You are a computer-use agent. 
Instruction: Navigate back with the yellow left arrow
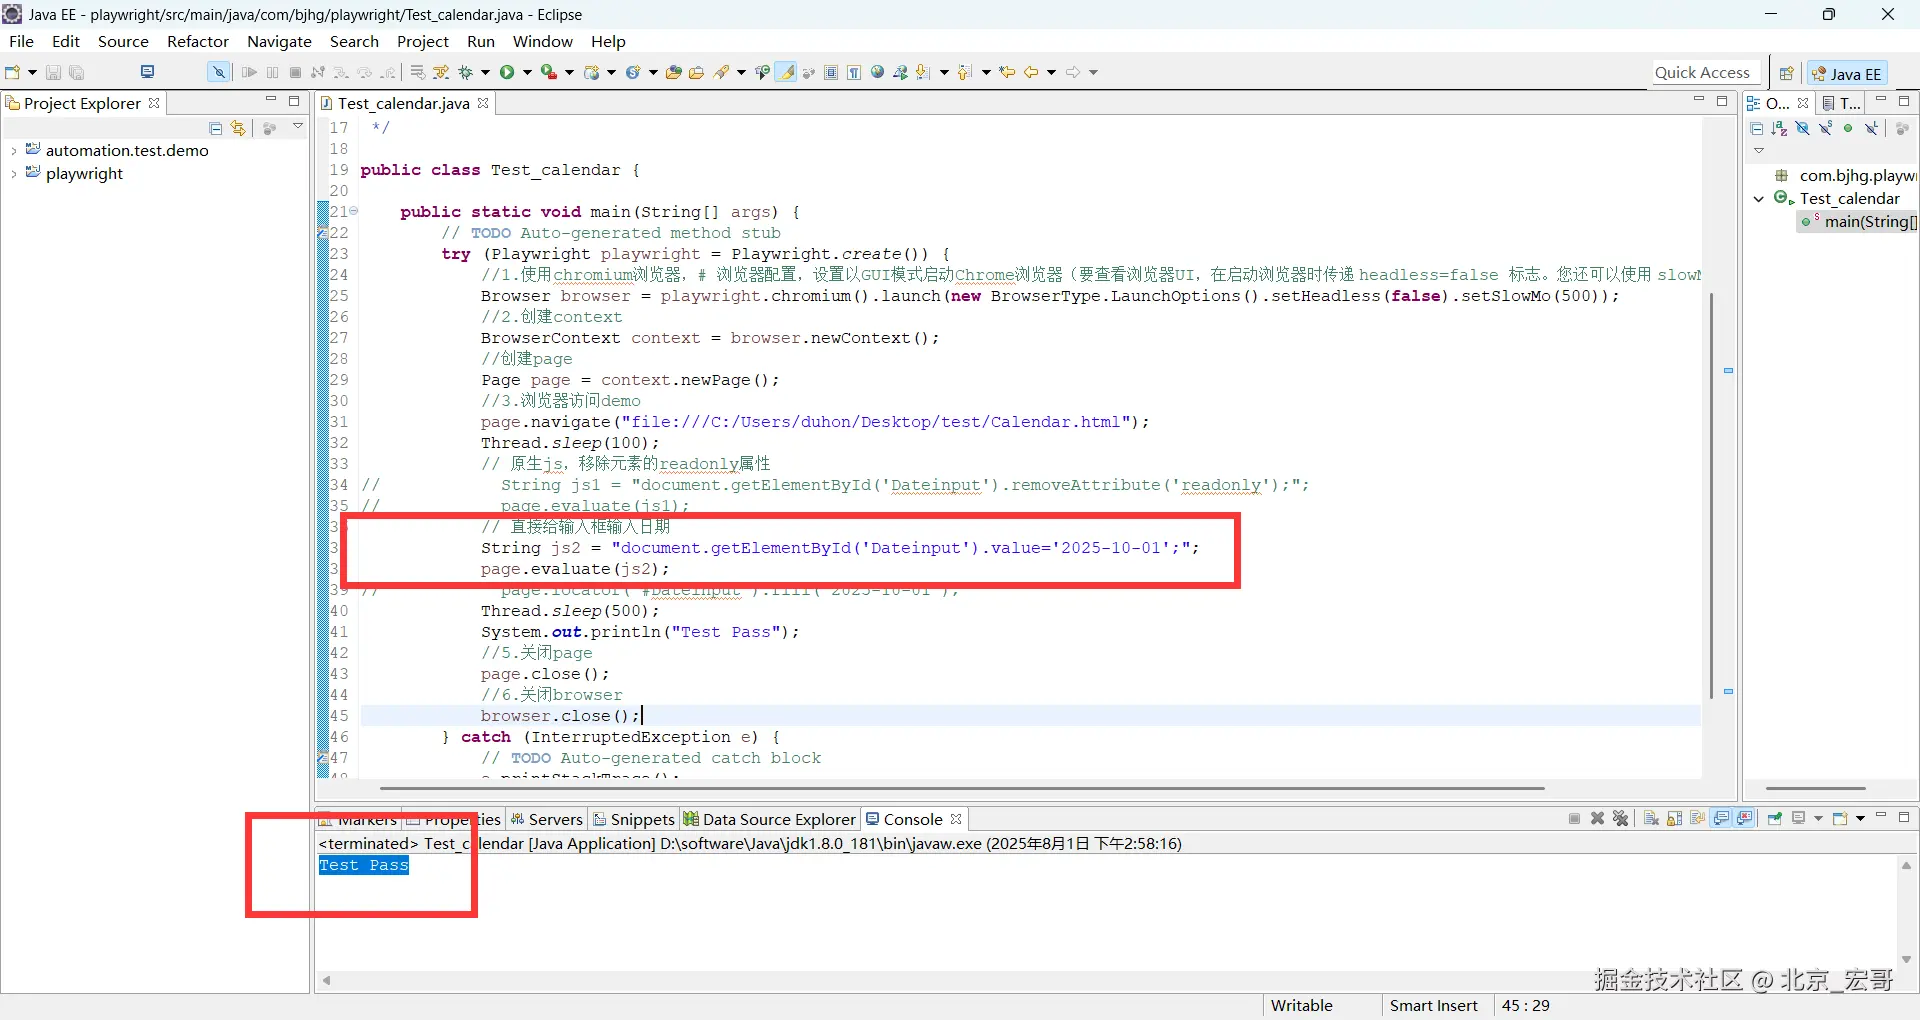tap(1031, 72)
